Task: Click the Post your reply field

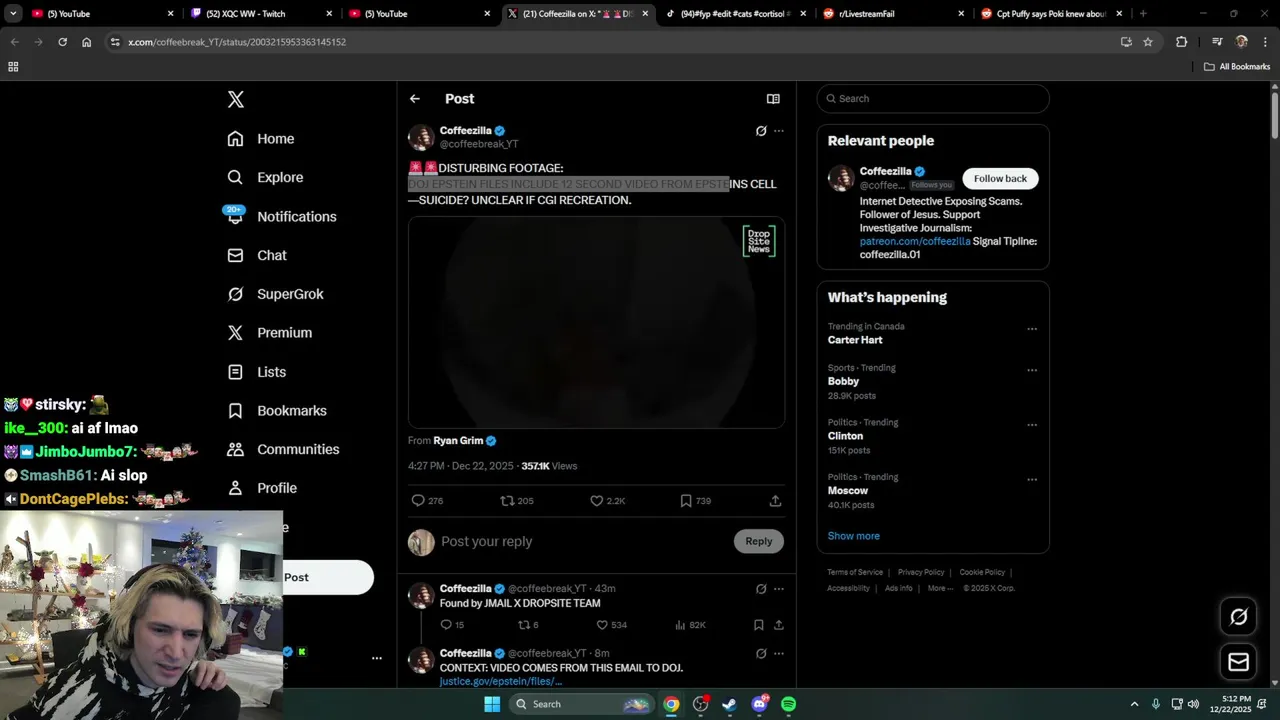Action: (x=580, y=541)
